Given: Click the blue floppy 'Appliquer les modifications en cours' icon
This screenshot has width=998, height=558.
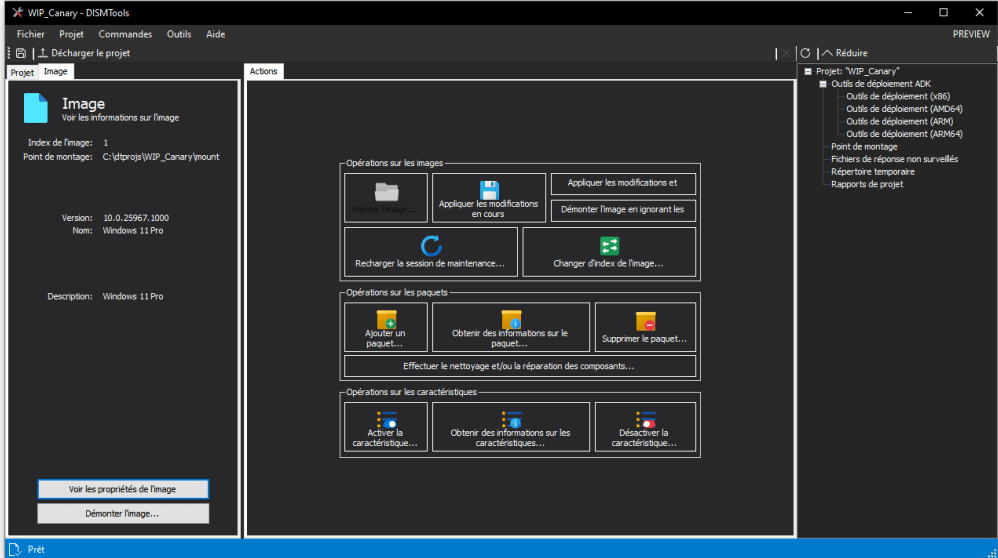Looking at the screenshot, I should 489,190.
